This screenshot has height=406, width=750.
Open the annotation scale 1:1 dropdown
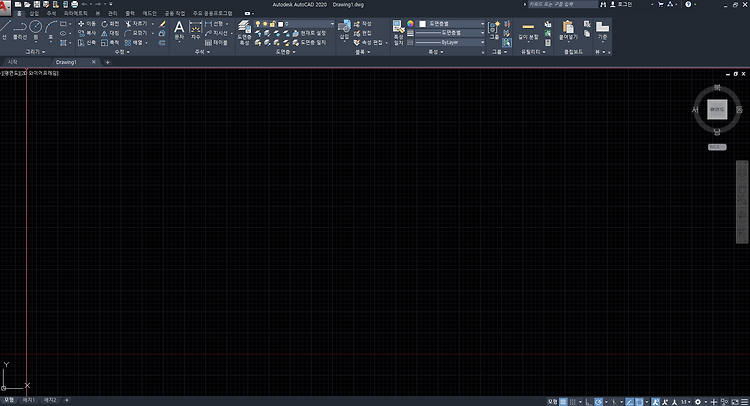685,402
